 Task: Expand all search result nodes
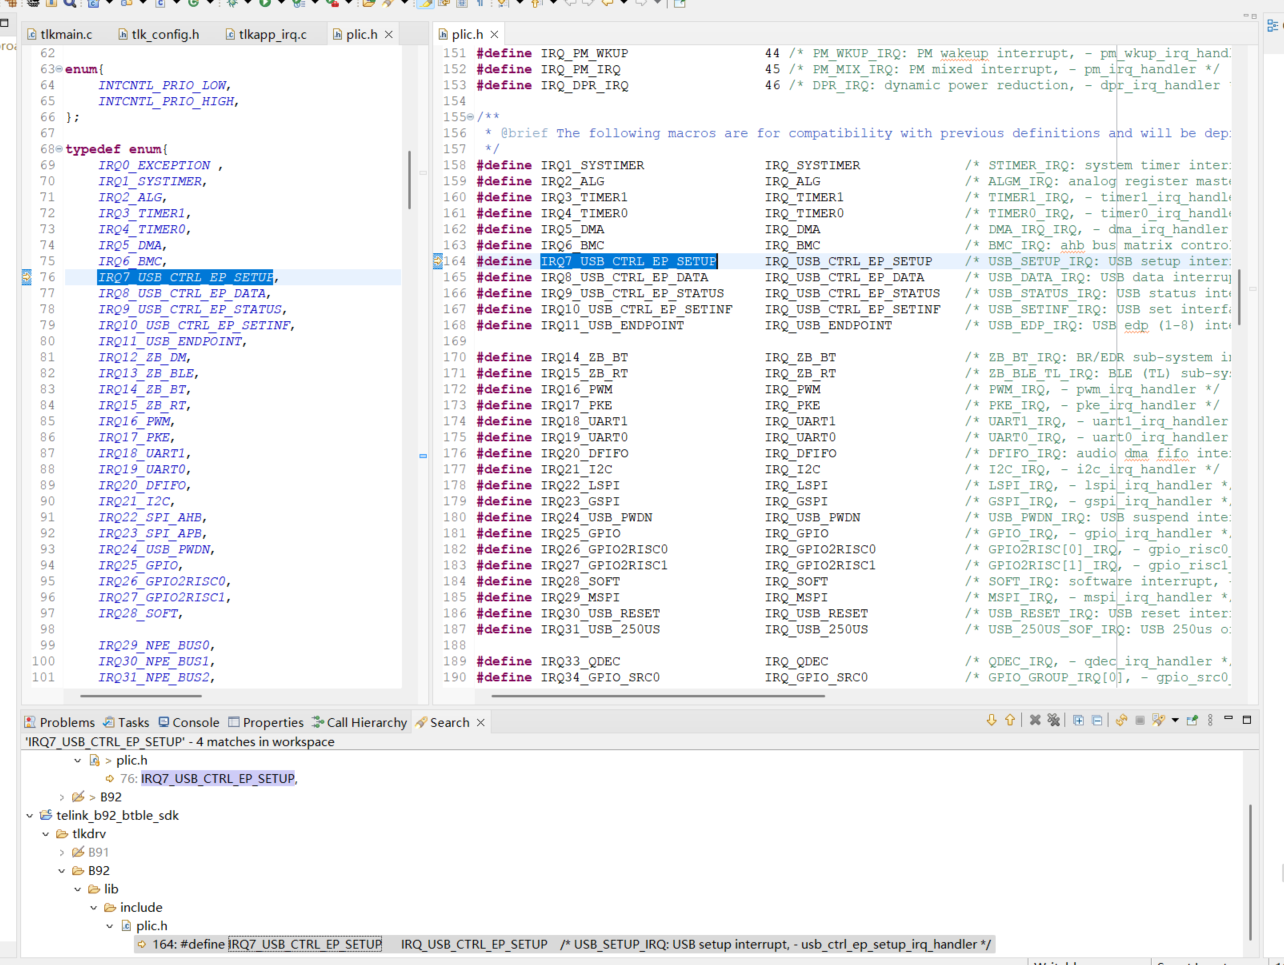pos(1078,720)
